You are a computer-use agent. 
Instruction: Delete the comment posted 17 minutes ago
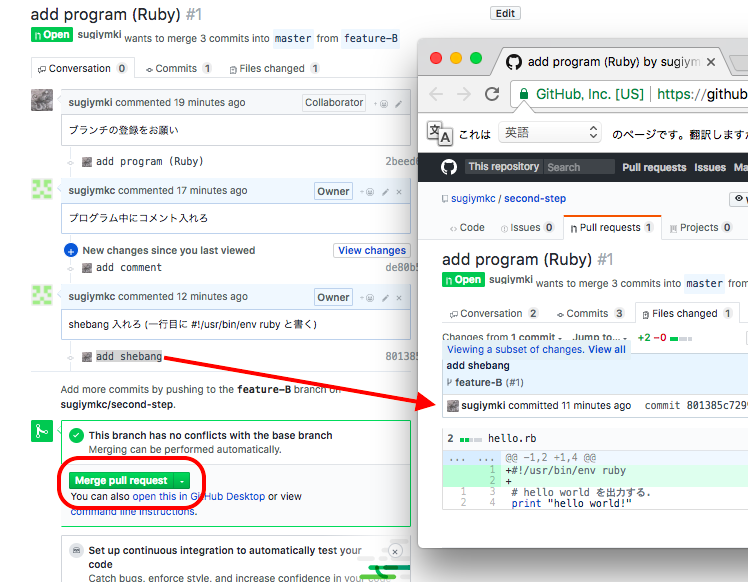point(399,191)
